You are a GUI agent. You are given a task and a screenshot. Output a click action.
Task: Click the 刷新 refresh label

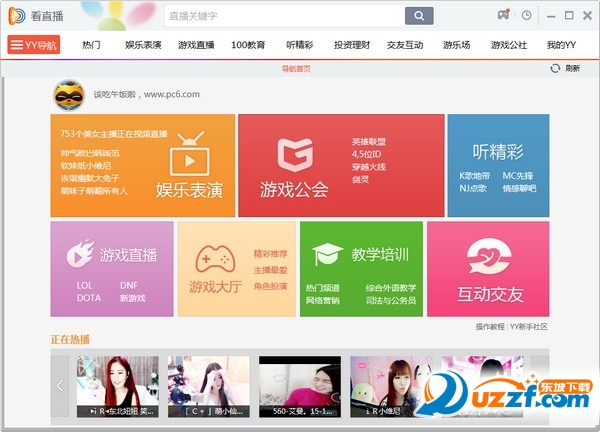point(572,68)
